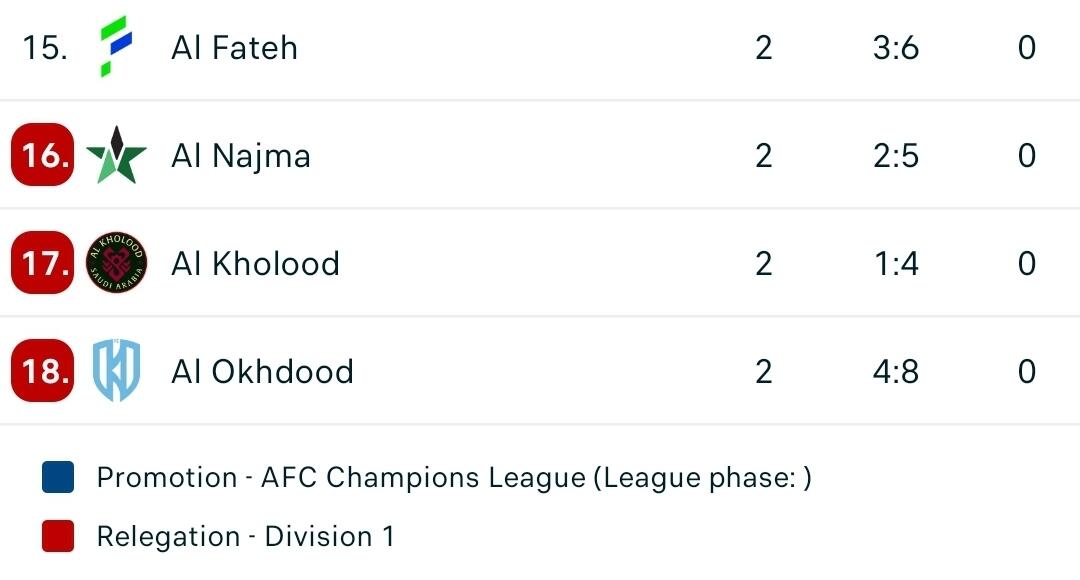Click the red 17th position badge
The height and width of the screenshot is (580, 1080).
pyautogui.click(x=43, y=263)
